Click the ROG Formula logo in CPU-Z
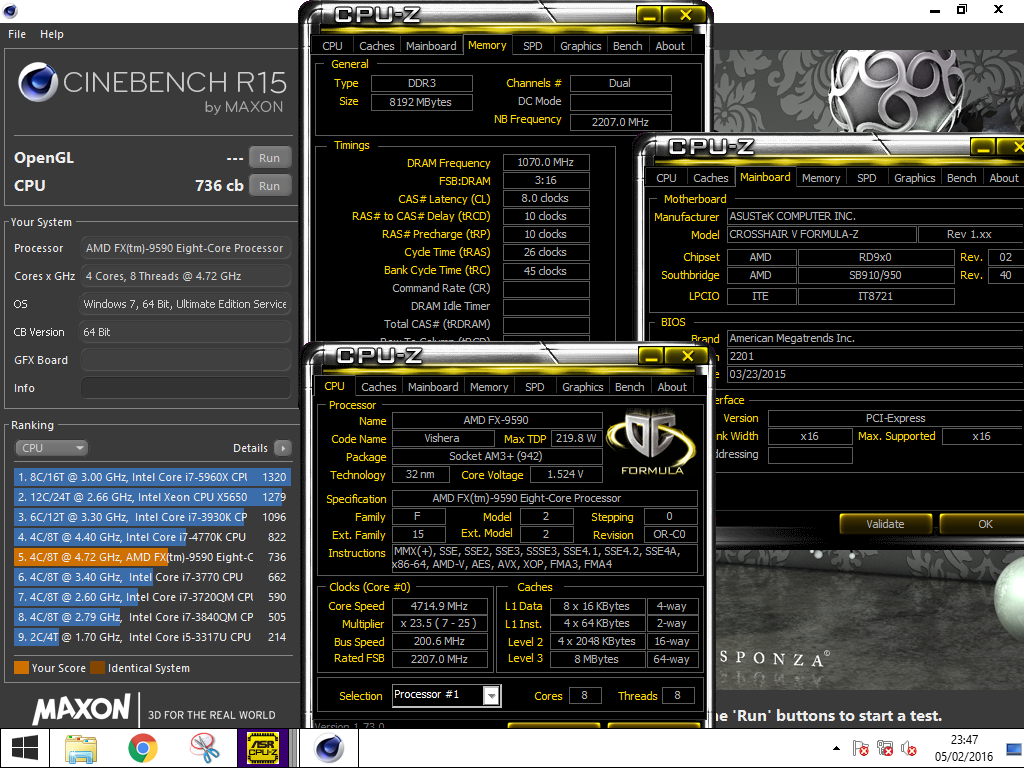Image resolution: width=1024 pixels, height=768 pixels. pyautogui.click(x=651, y=442)
